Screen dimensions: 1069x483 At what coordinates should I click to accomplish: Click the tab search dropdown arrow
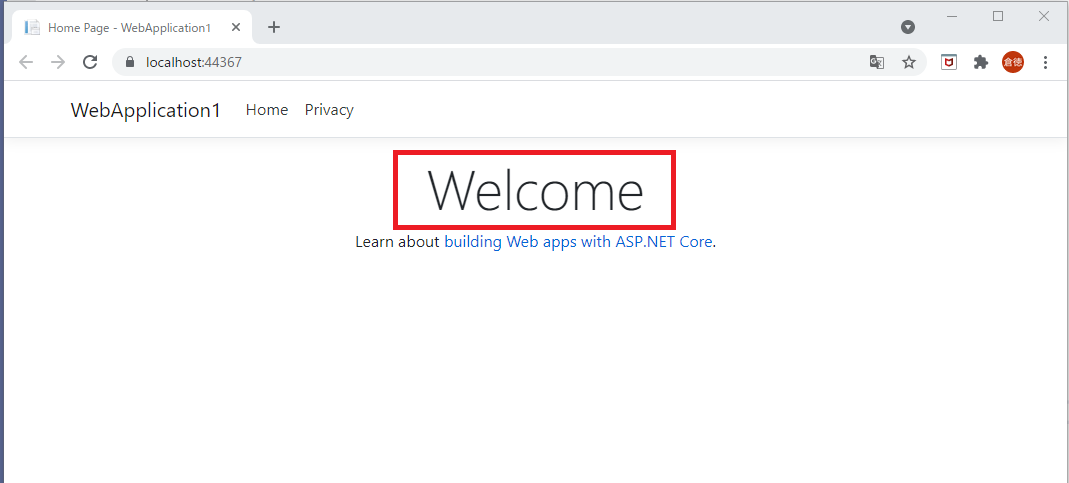[907, 27]
